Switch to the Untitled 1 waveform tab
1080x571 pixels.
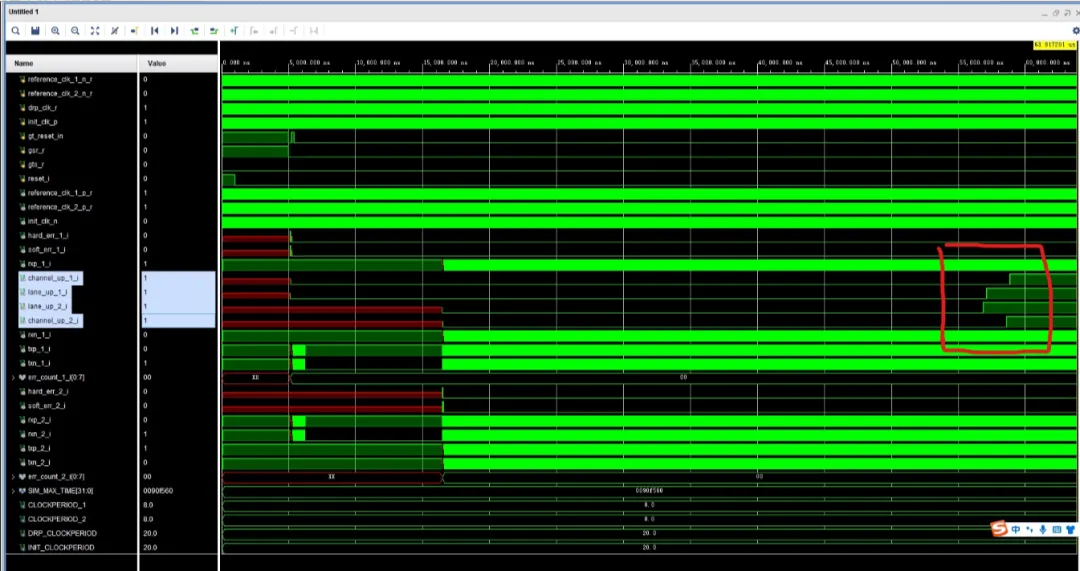[23, 12]
